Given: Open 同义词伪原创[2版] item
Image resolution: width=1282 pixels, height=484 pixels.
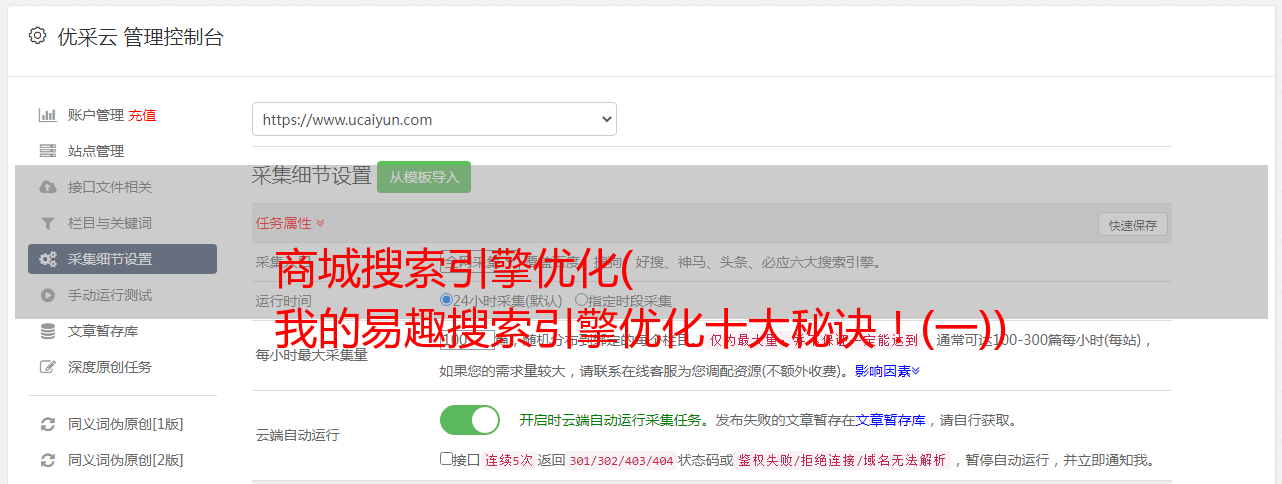Looking at the screenshot, I should click(x=126, y=460).
